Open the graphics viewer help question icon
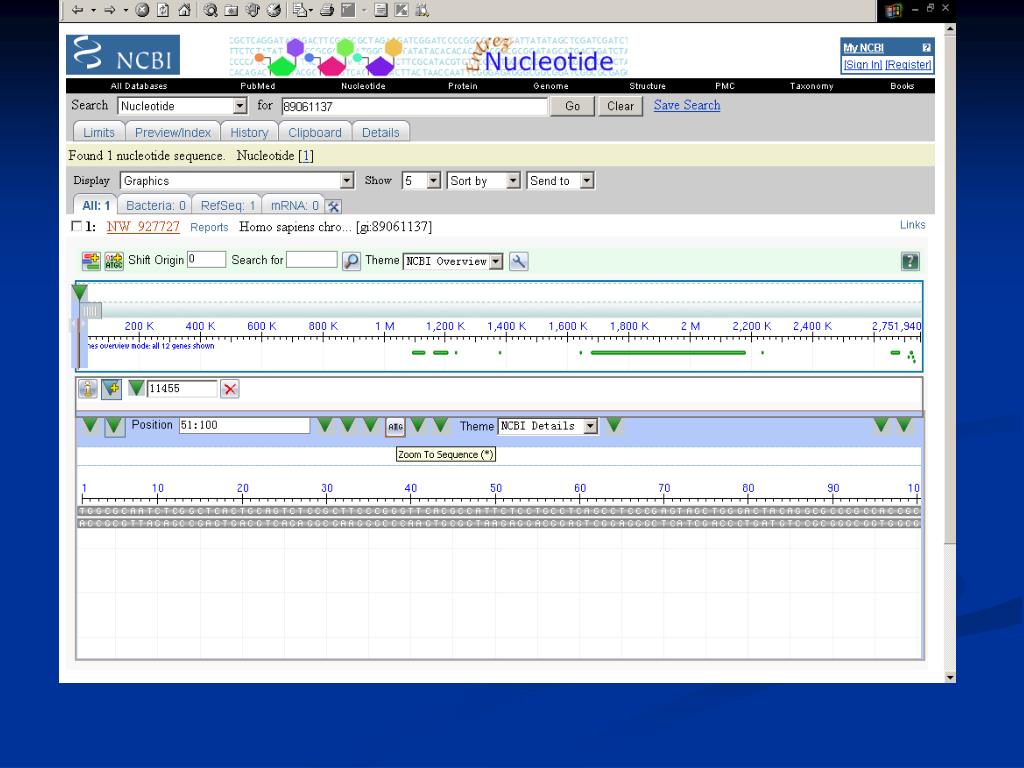Image resolution: width=1024 pixels, height=768 pixels. pos(910,261)
